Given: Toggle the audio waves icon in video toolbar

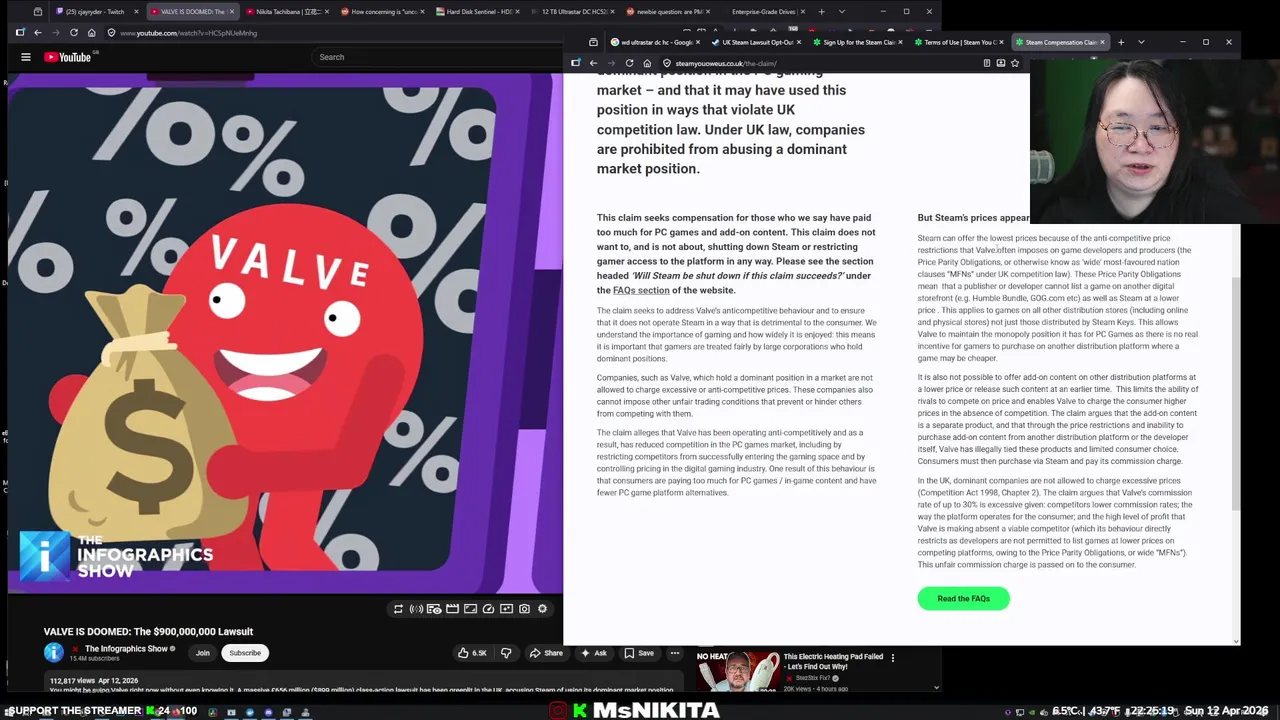Looking at the screenshot, I should coord(416,609).
